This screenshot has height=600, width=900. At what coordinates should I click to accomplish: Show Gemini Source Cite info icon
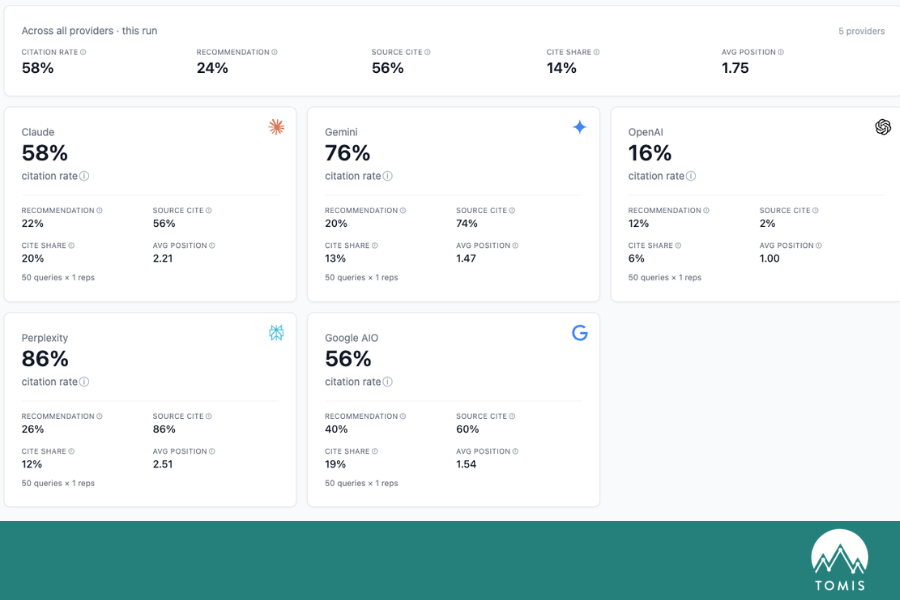click(x=512, y=211)
